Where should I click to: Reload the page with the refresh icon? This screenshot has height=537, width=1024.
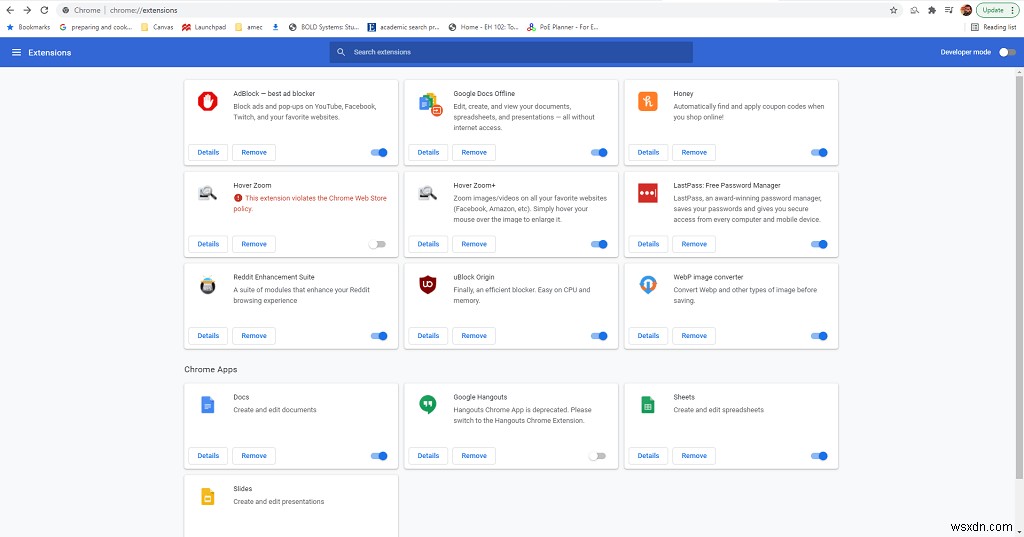(44, 10)
